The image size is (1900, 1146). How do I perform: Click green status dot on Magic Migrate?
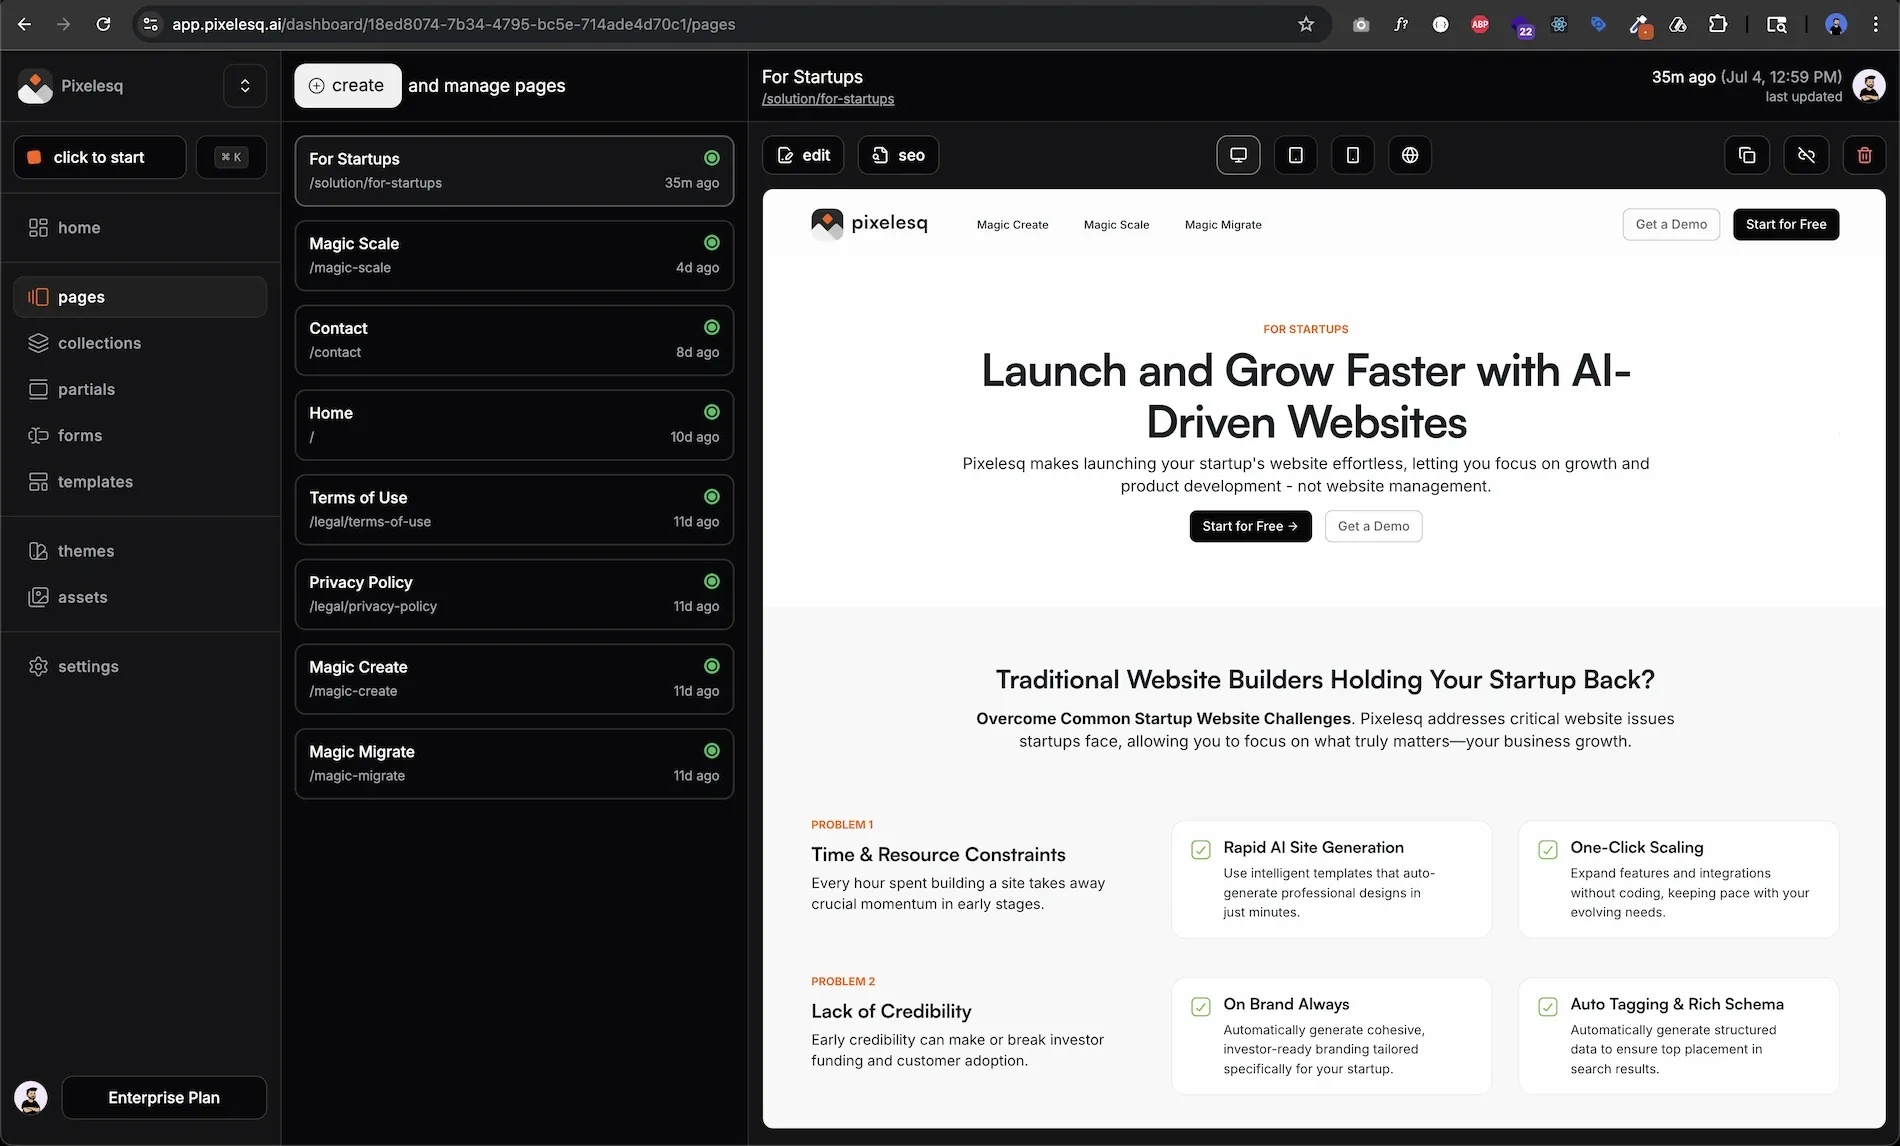[x=711, y=751]
